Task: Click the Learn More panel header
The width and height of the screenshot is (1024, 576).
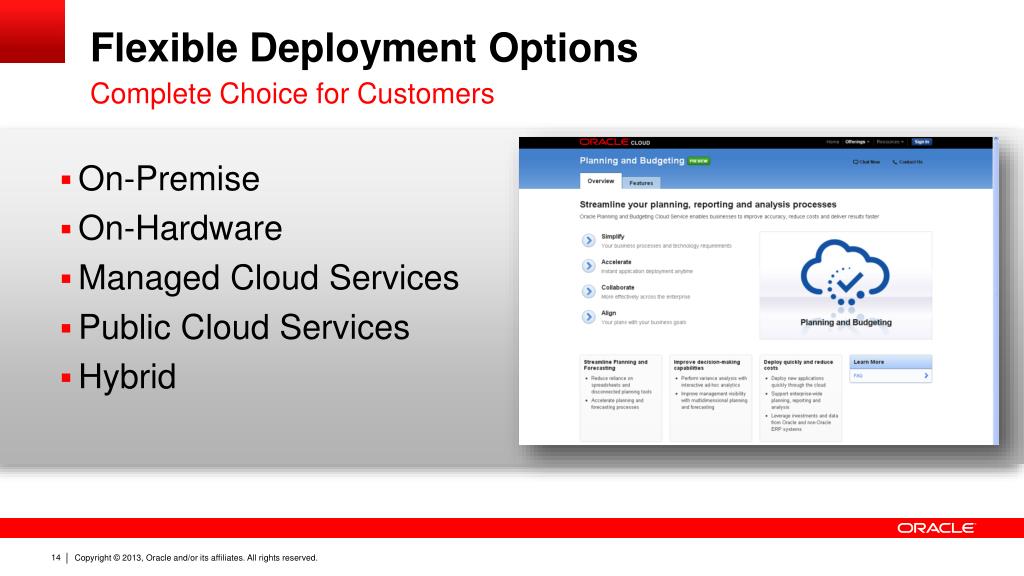Action: [890, 362]
